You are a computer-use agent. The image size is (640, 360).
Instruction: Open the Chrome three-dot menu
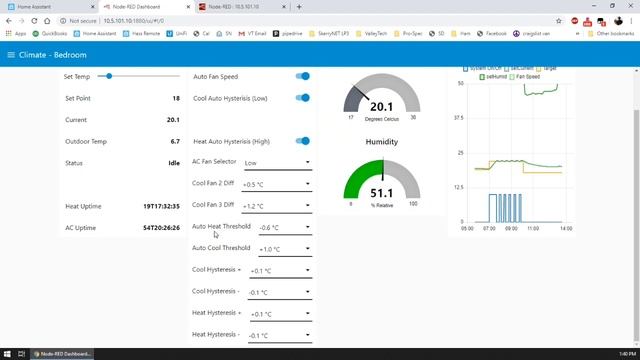click(x=632, y=21)
